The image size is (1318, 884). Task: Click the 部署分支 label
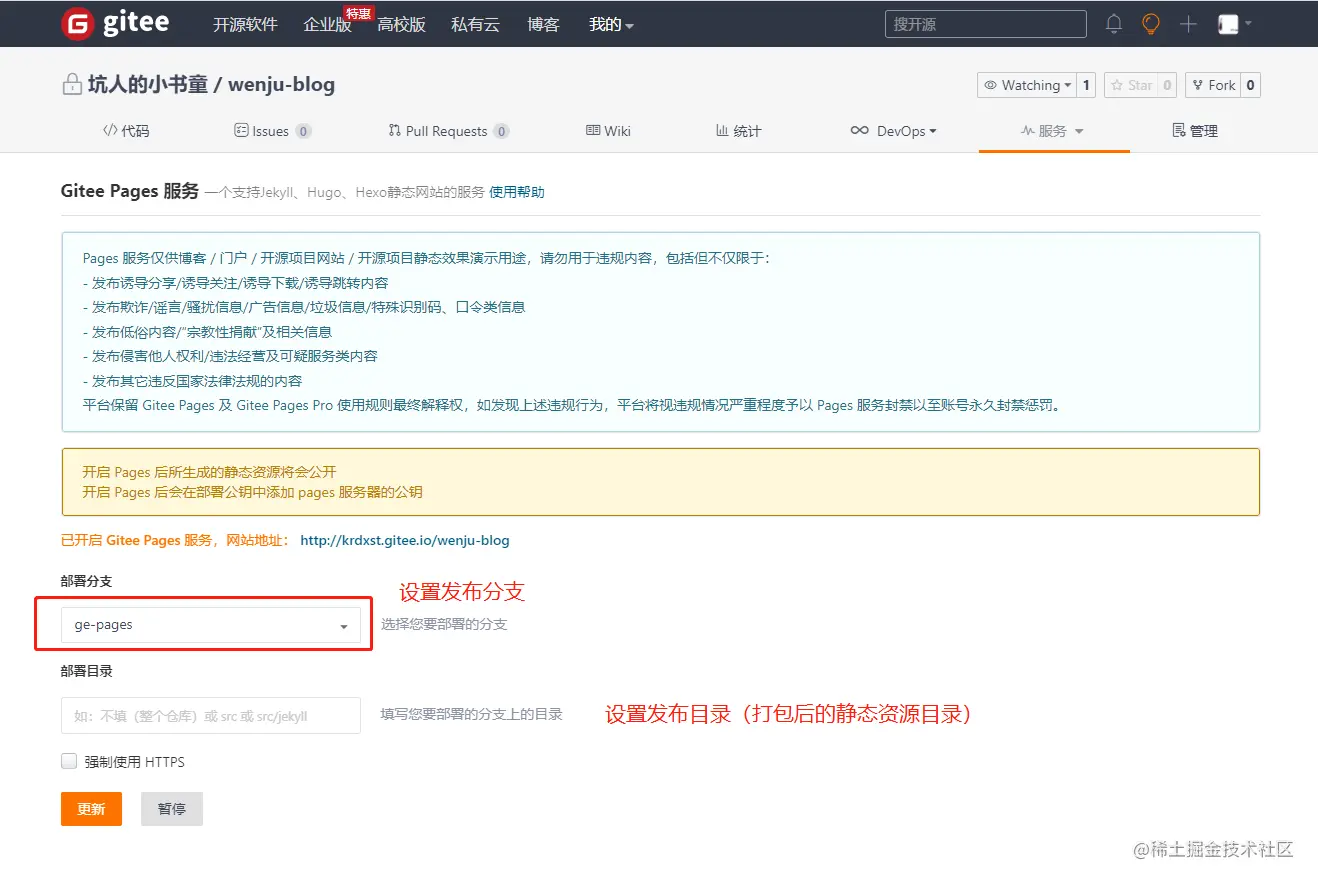coord(87,581)
